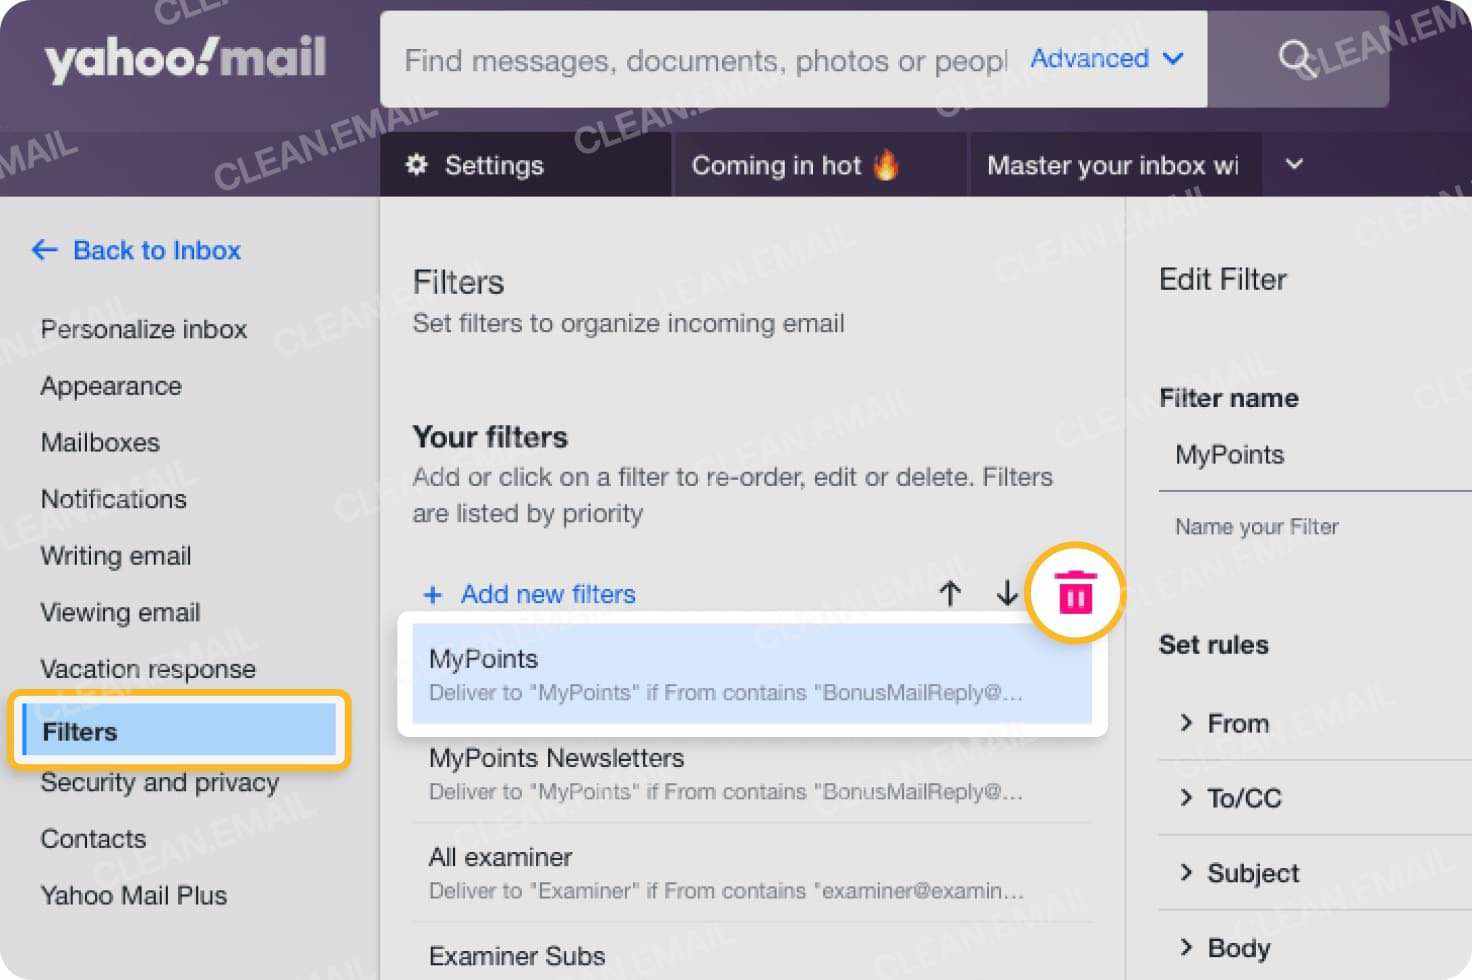Image resolution: width=1472 pixels, height=980 pixels.
Task: Click the plus icon beside Add new filters
Action: tap(432, 594)
